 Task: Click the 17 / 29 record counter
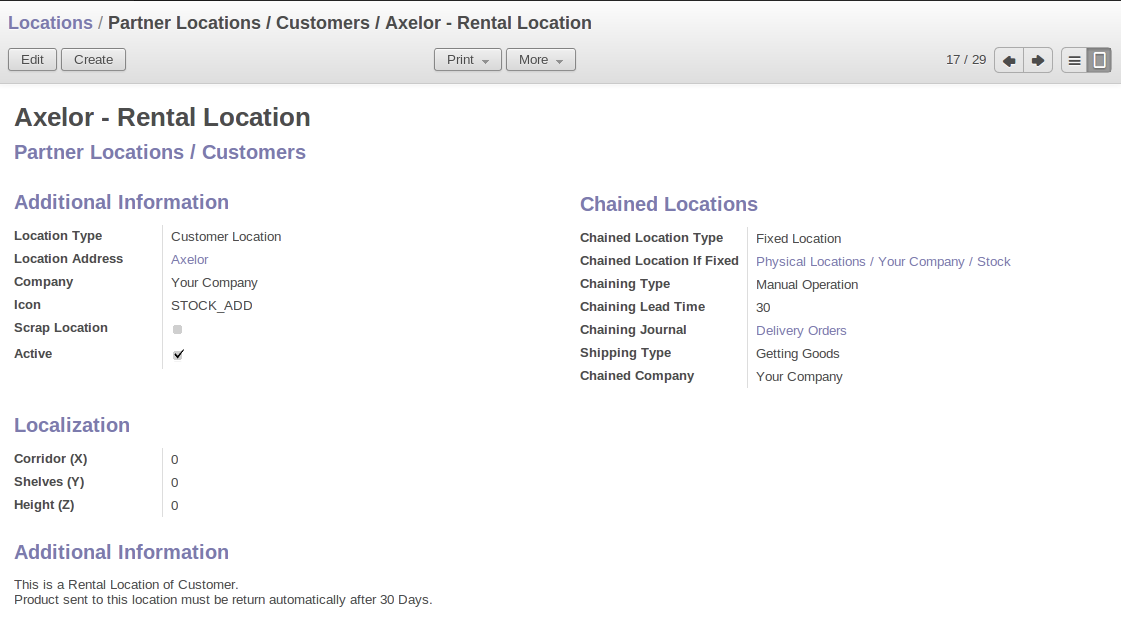click(965, 60)
